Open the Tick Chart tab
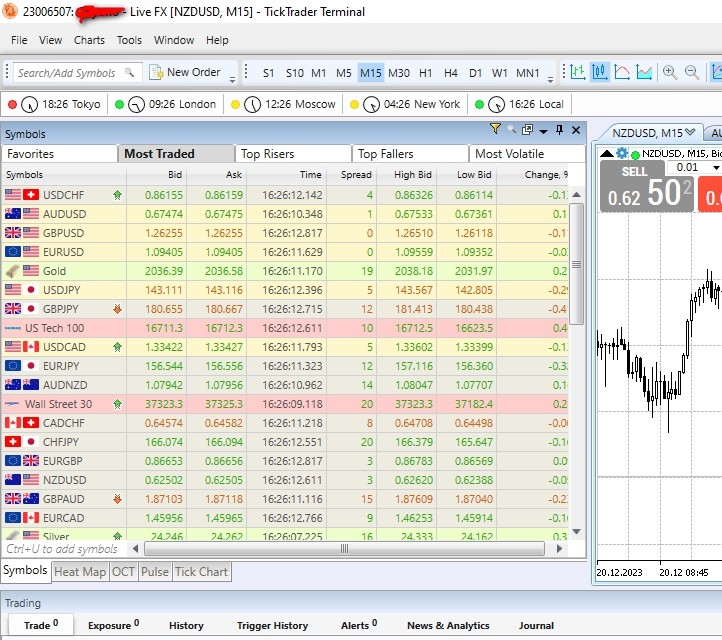 coord(201,572)
